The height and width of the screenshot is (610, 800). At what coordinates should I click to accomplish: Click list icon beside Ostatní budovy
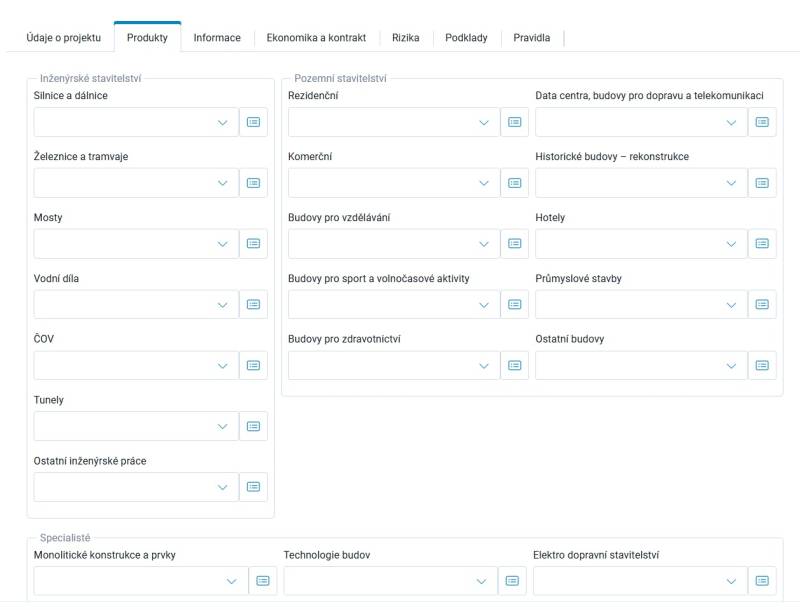762,366
